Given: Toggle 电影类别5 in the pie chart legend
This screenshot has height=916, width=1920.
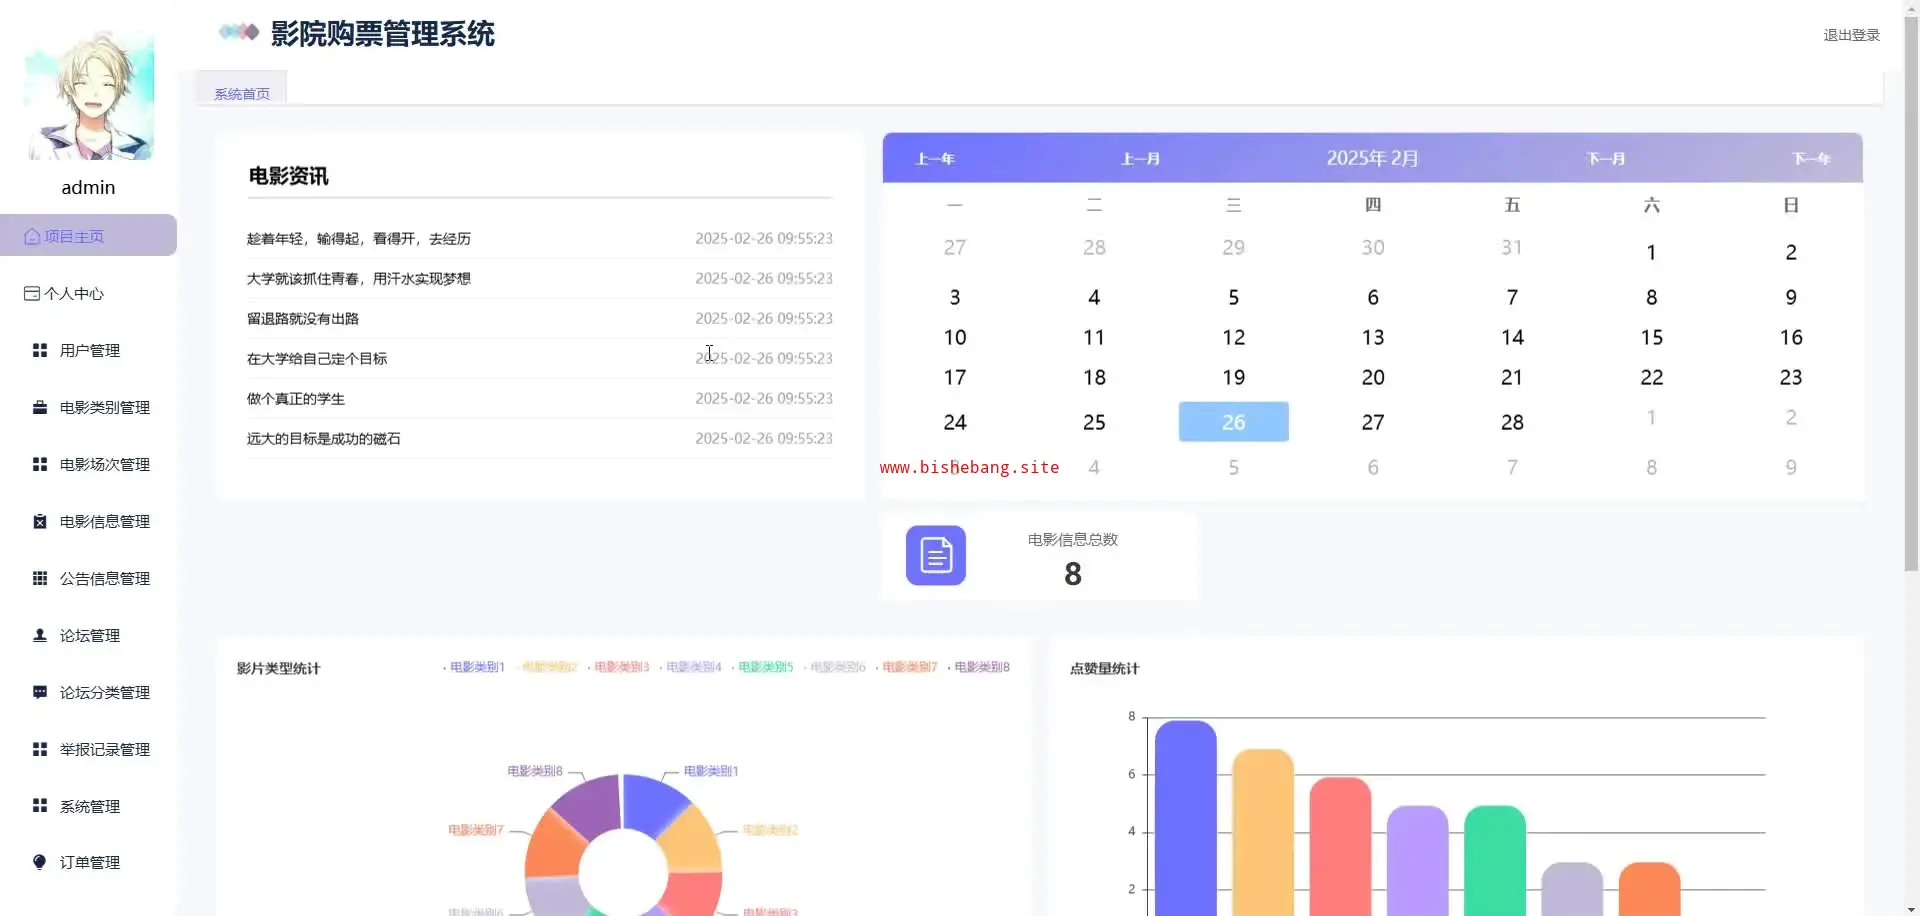Looking at the screenshot, I should pos(762,667).
